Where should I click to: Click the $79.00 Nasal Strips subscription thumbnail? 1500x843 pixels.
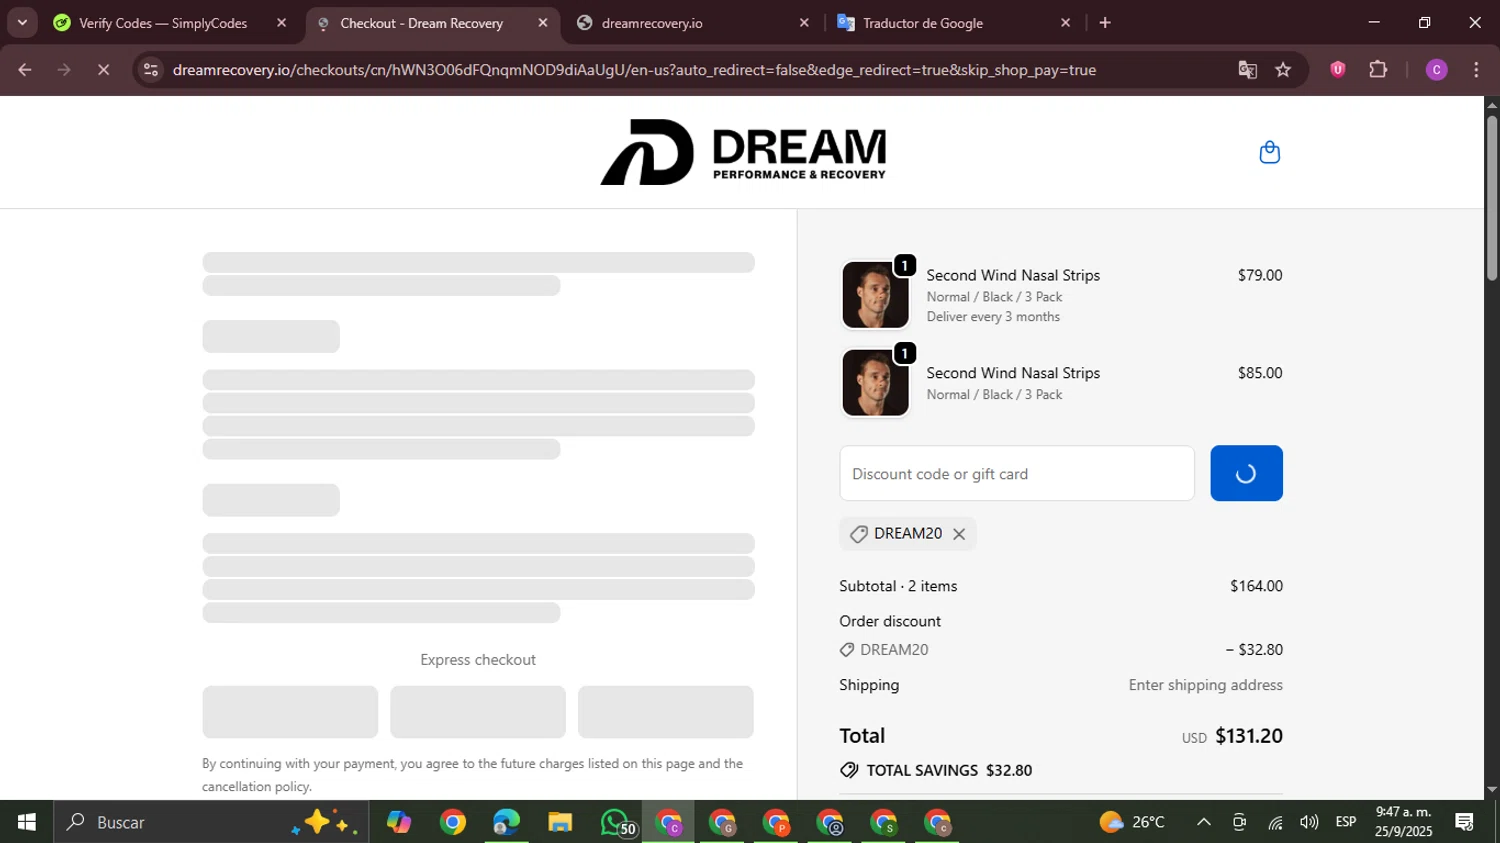click(875, 295)
